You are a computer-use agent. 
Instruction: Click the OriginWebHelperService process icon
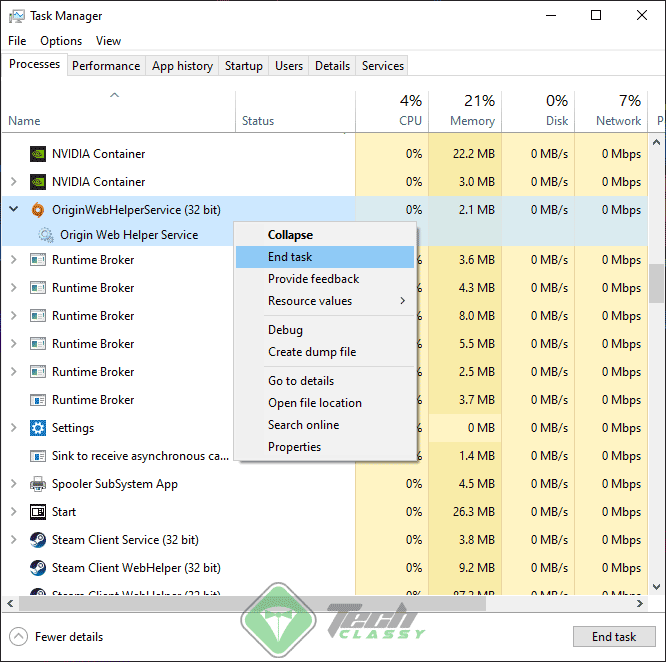(38, 210)
